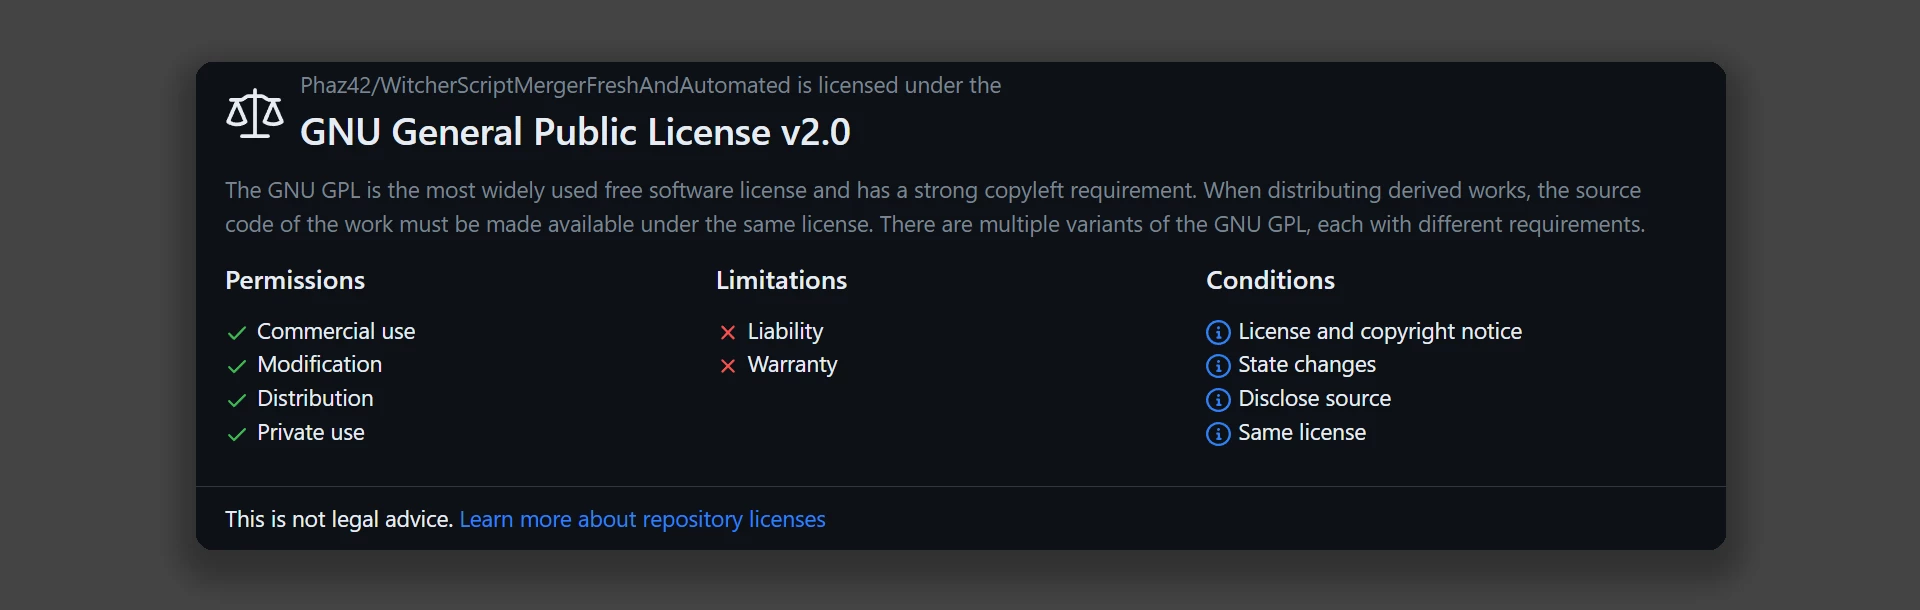This screenshot has width=1920, height=610.
Task: Select the Disclose source condition text
Action: click(1314, 399)
